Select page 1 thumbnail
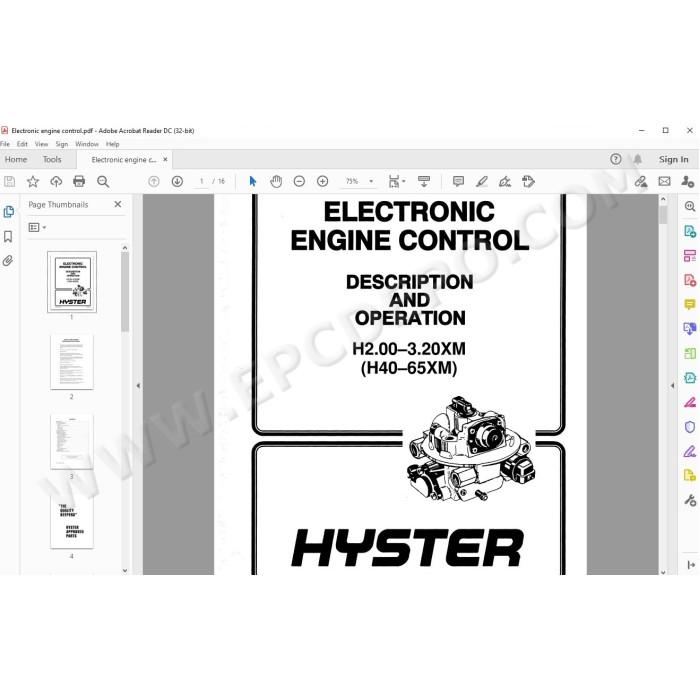The width and height of the screenshot is (700, 700). (x=72, y=282)
